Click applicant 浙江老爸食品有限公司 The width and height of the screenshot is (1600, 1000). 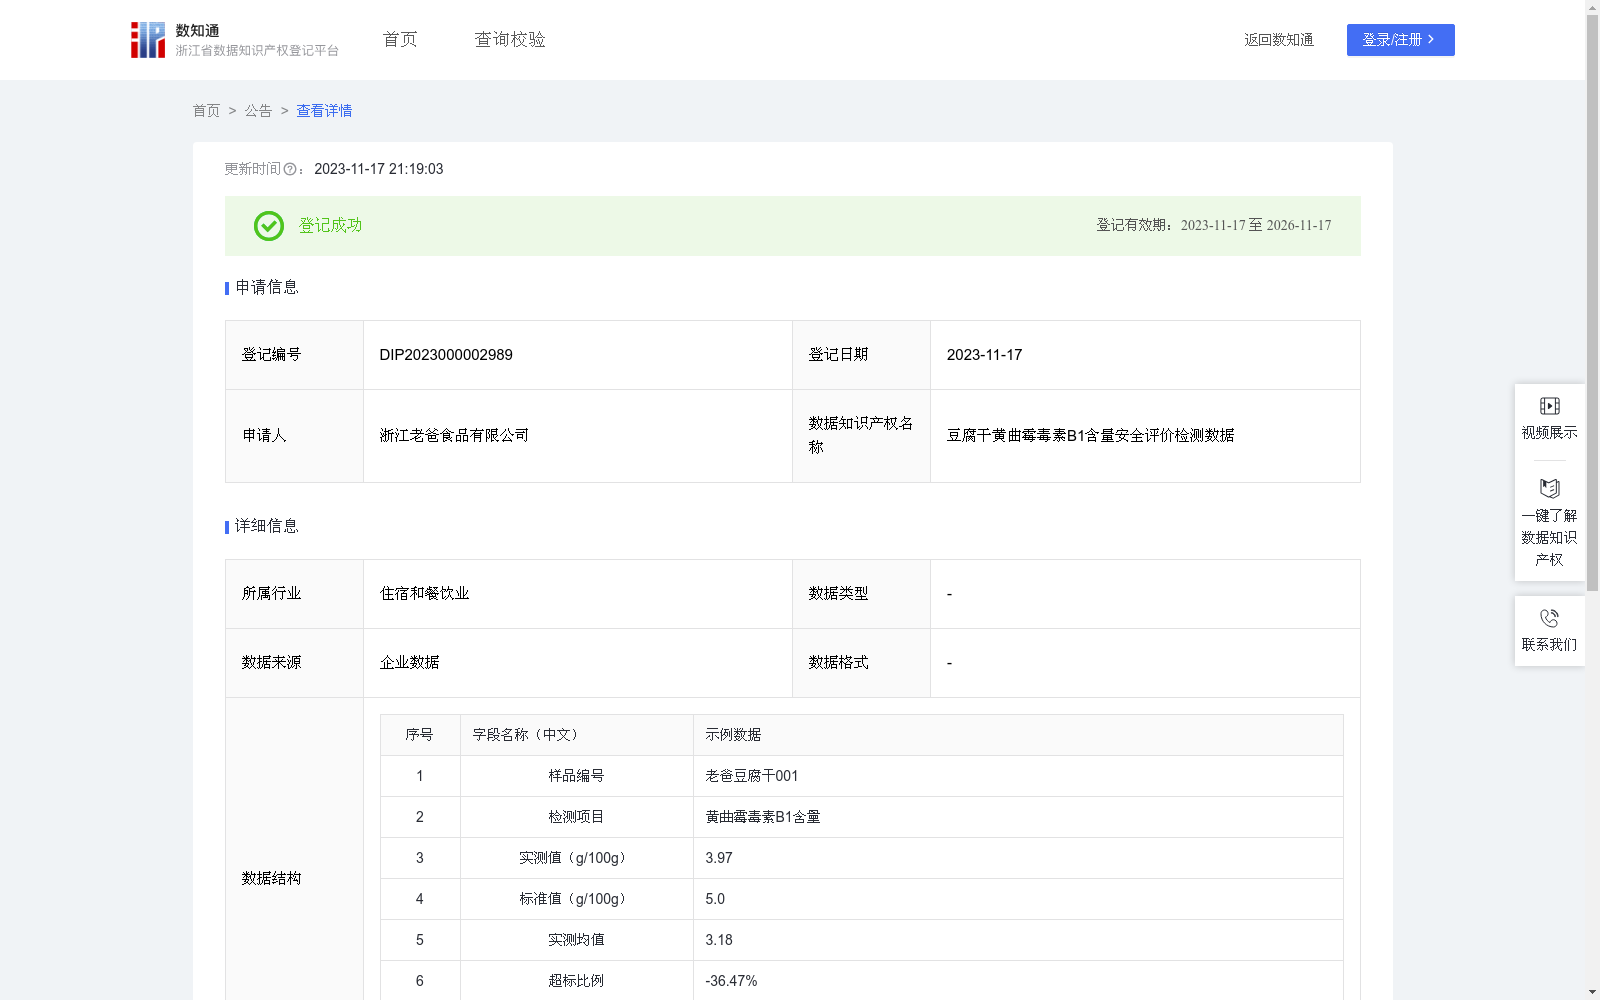(454, 435)
